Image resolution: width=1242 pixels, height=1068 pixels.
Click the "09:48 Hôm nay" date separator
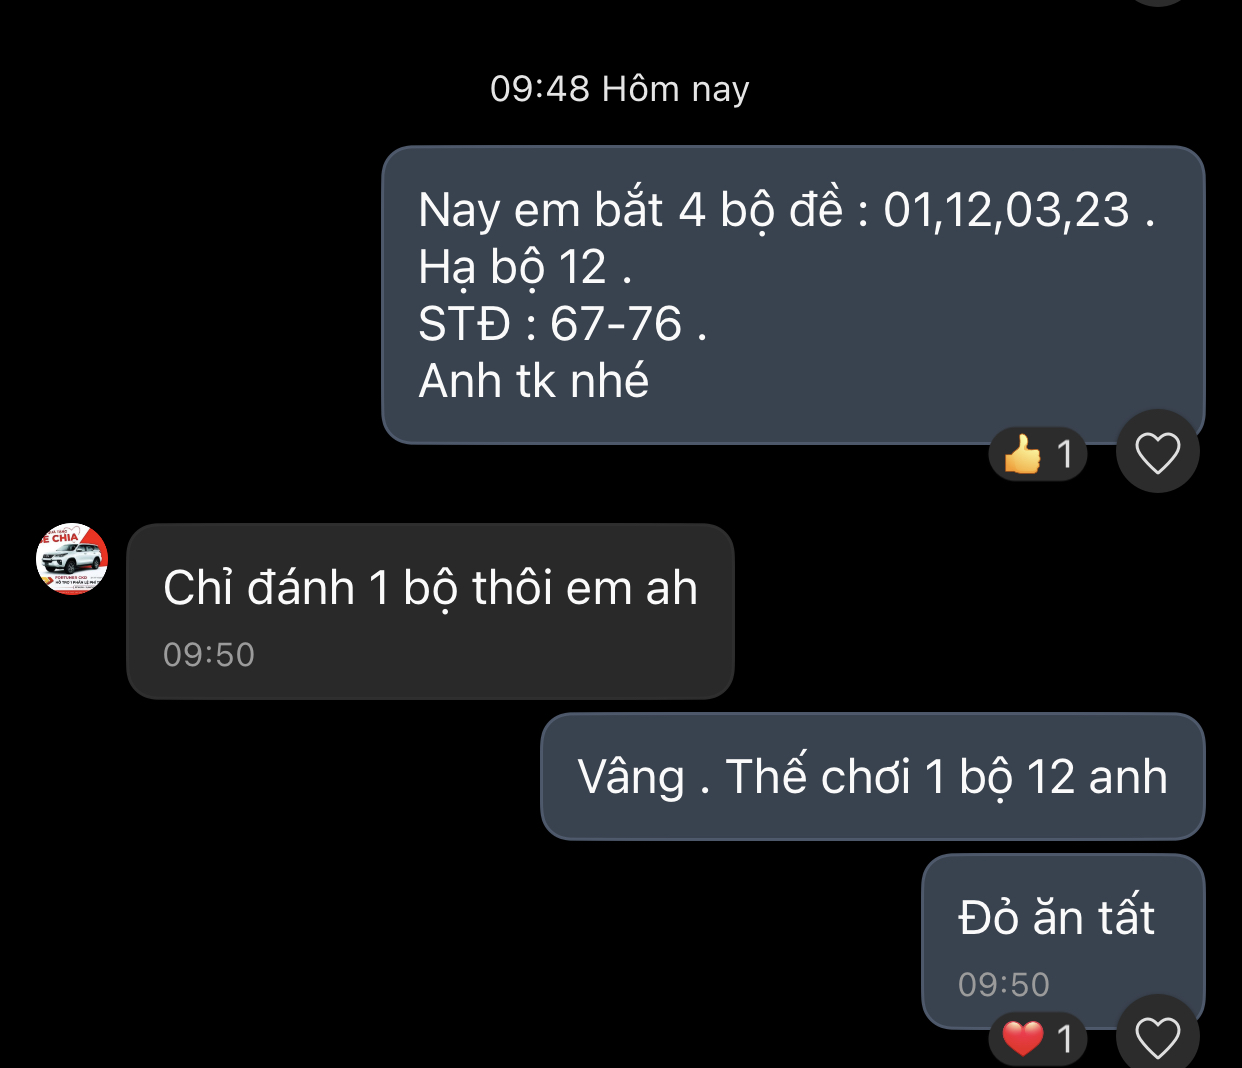620,89
